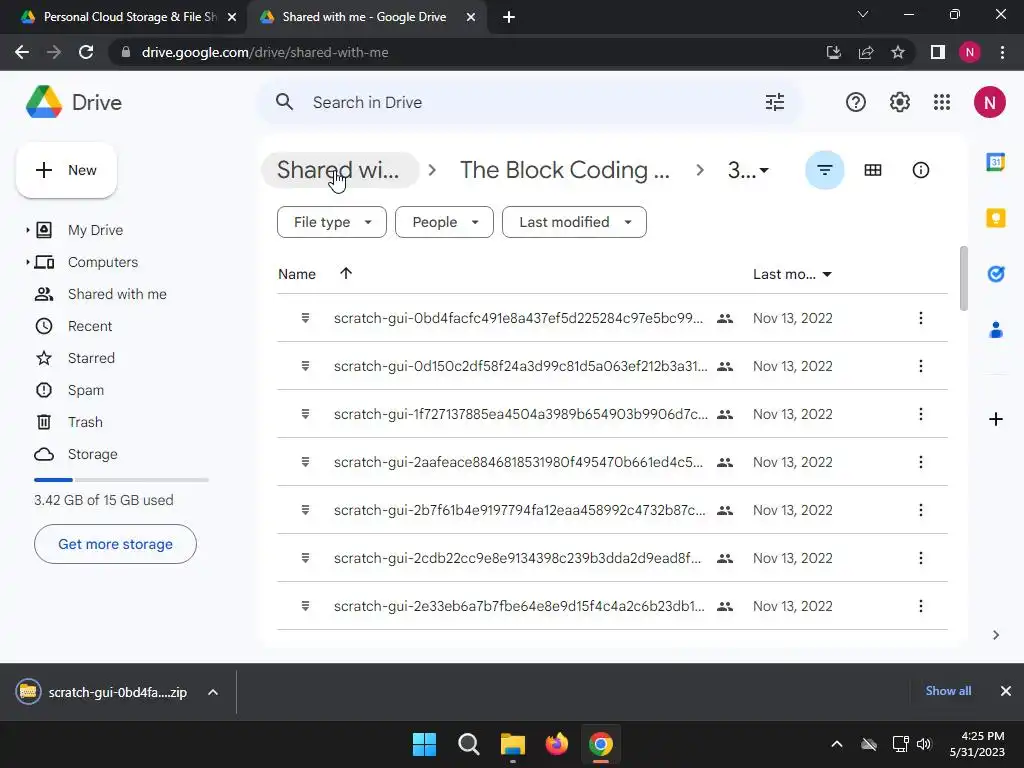The height and width of the screenshot is (768, 1024).
Task: Click The Block Coding breadcrumb
Action: [565, 170]
